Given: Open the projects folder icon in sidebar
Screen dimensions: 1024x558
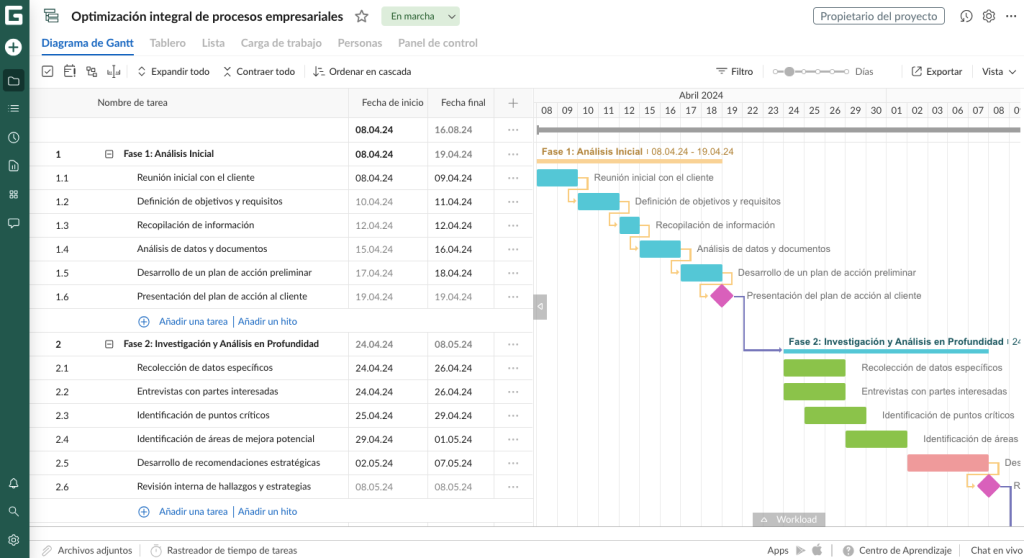Looking at the screenshot, I should (x=14, y=81).
